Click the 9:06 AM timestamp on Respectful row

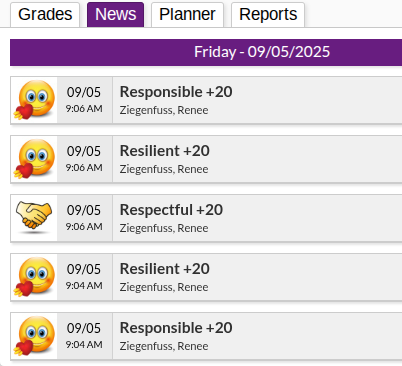(84, 227)
